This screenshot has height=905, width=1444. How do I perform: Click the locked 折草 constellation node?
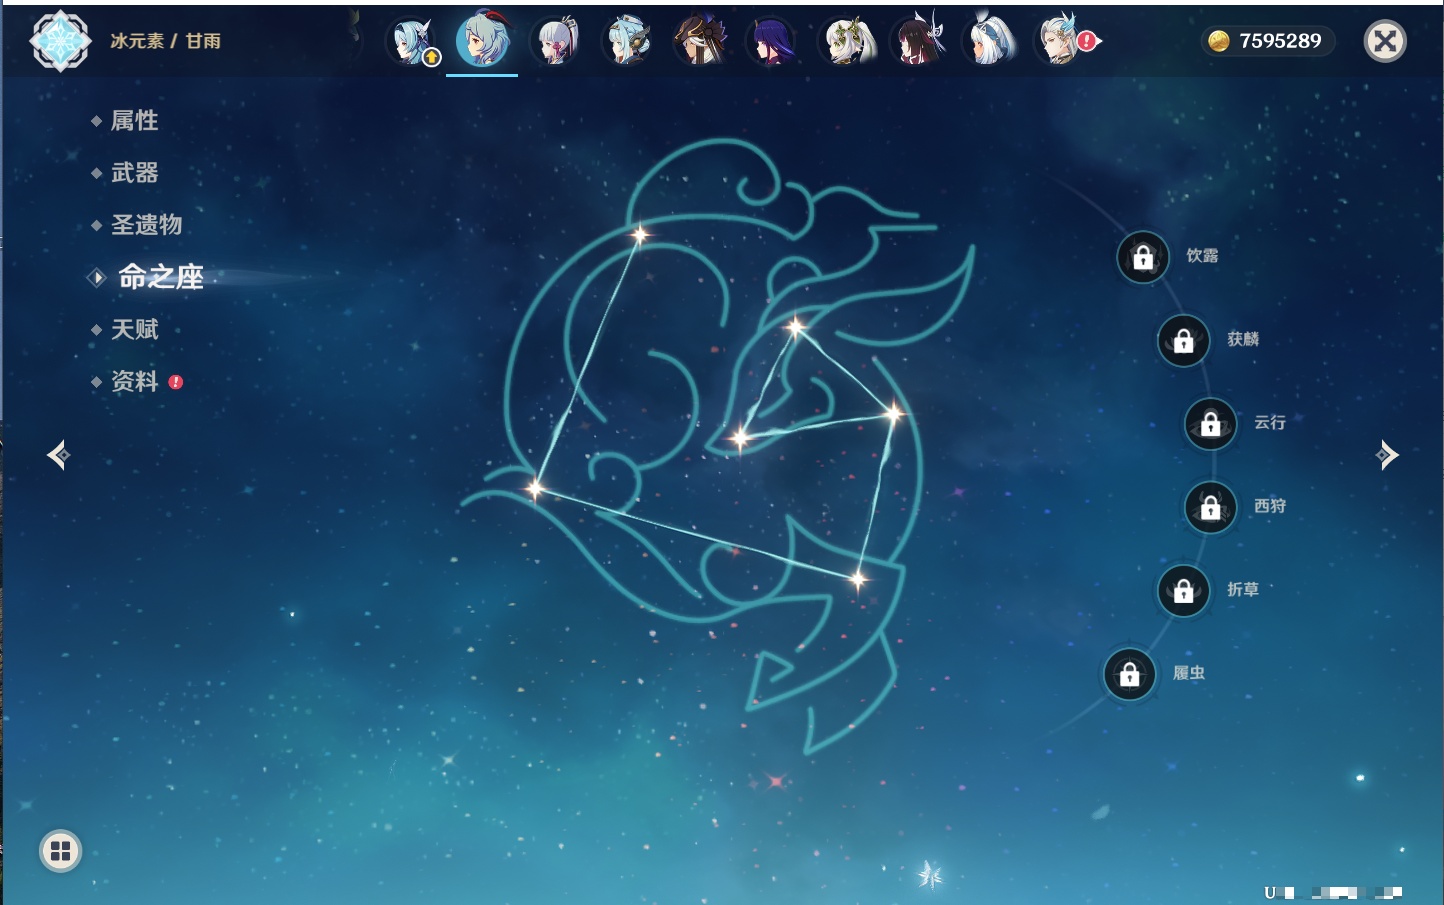[1184, 591]
